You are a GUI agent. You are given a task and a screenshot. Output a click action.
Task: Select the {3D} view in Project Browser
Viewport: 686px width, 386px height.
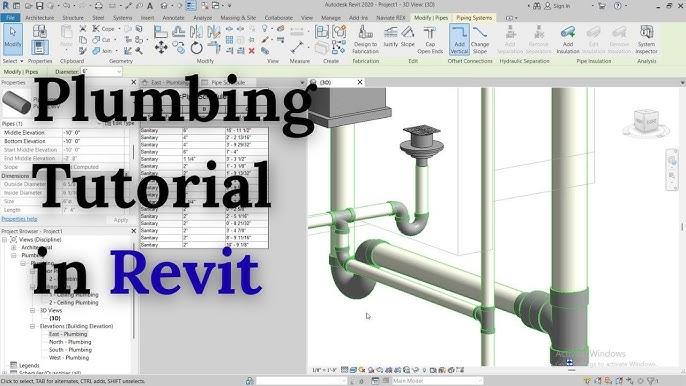[x=55, y=318]
